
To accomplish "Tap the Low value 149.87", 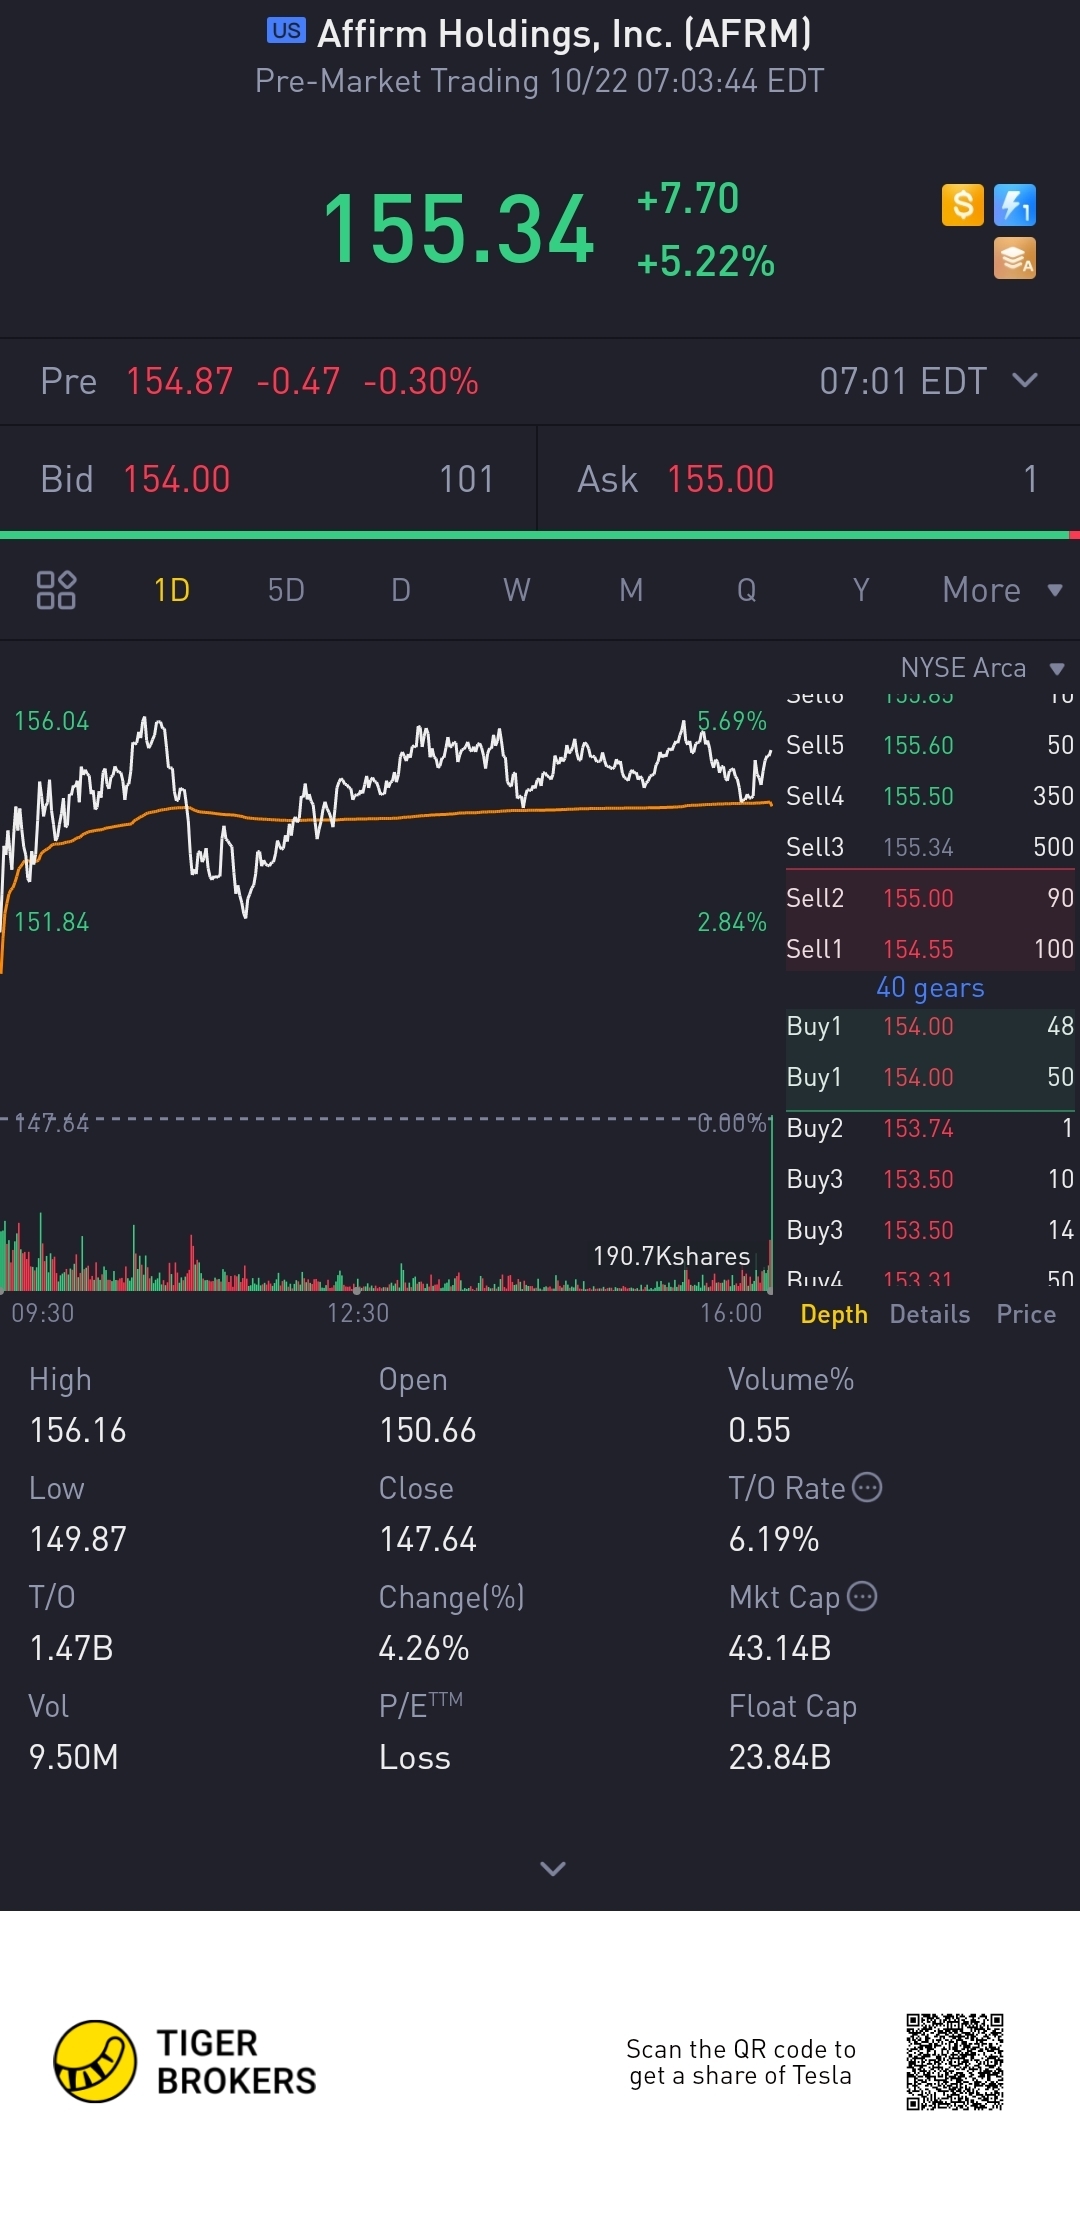I will point(78,1539).
